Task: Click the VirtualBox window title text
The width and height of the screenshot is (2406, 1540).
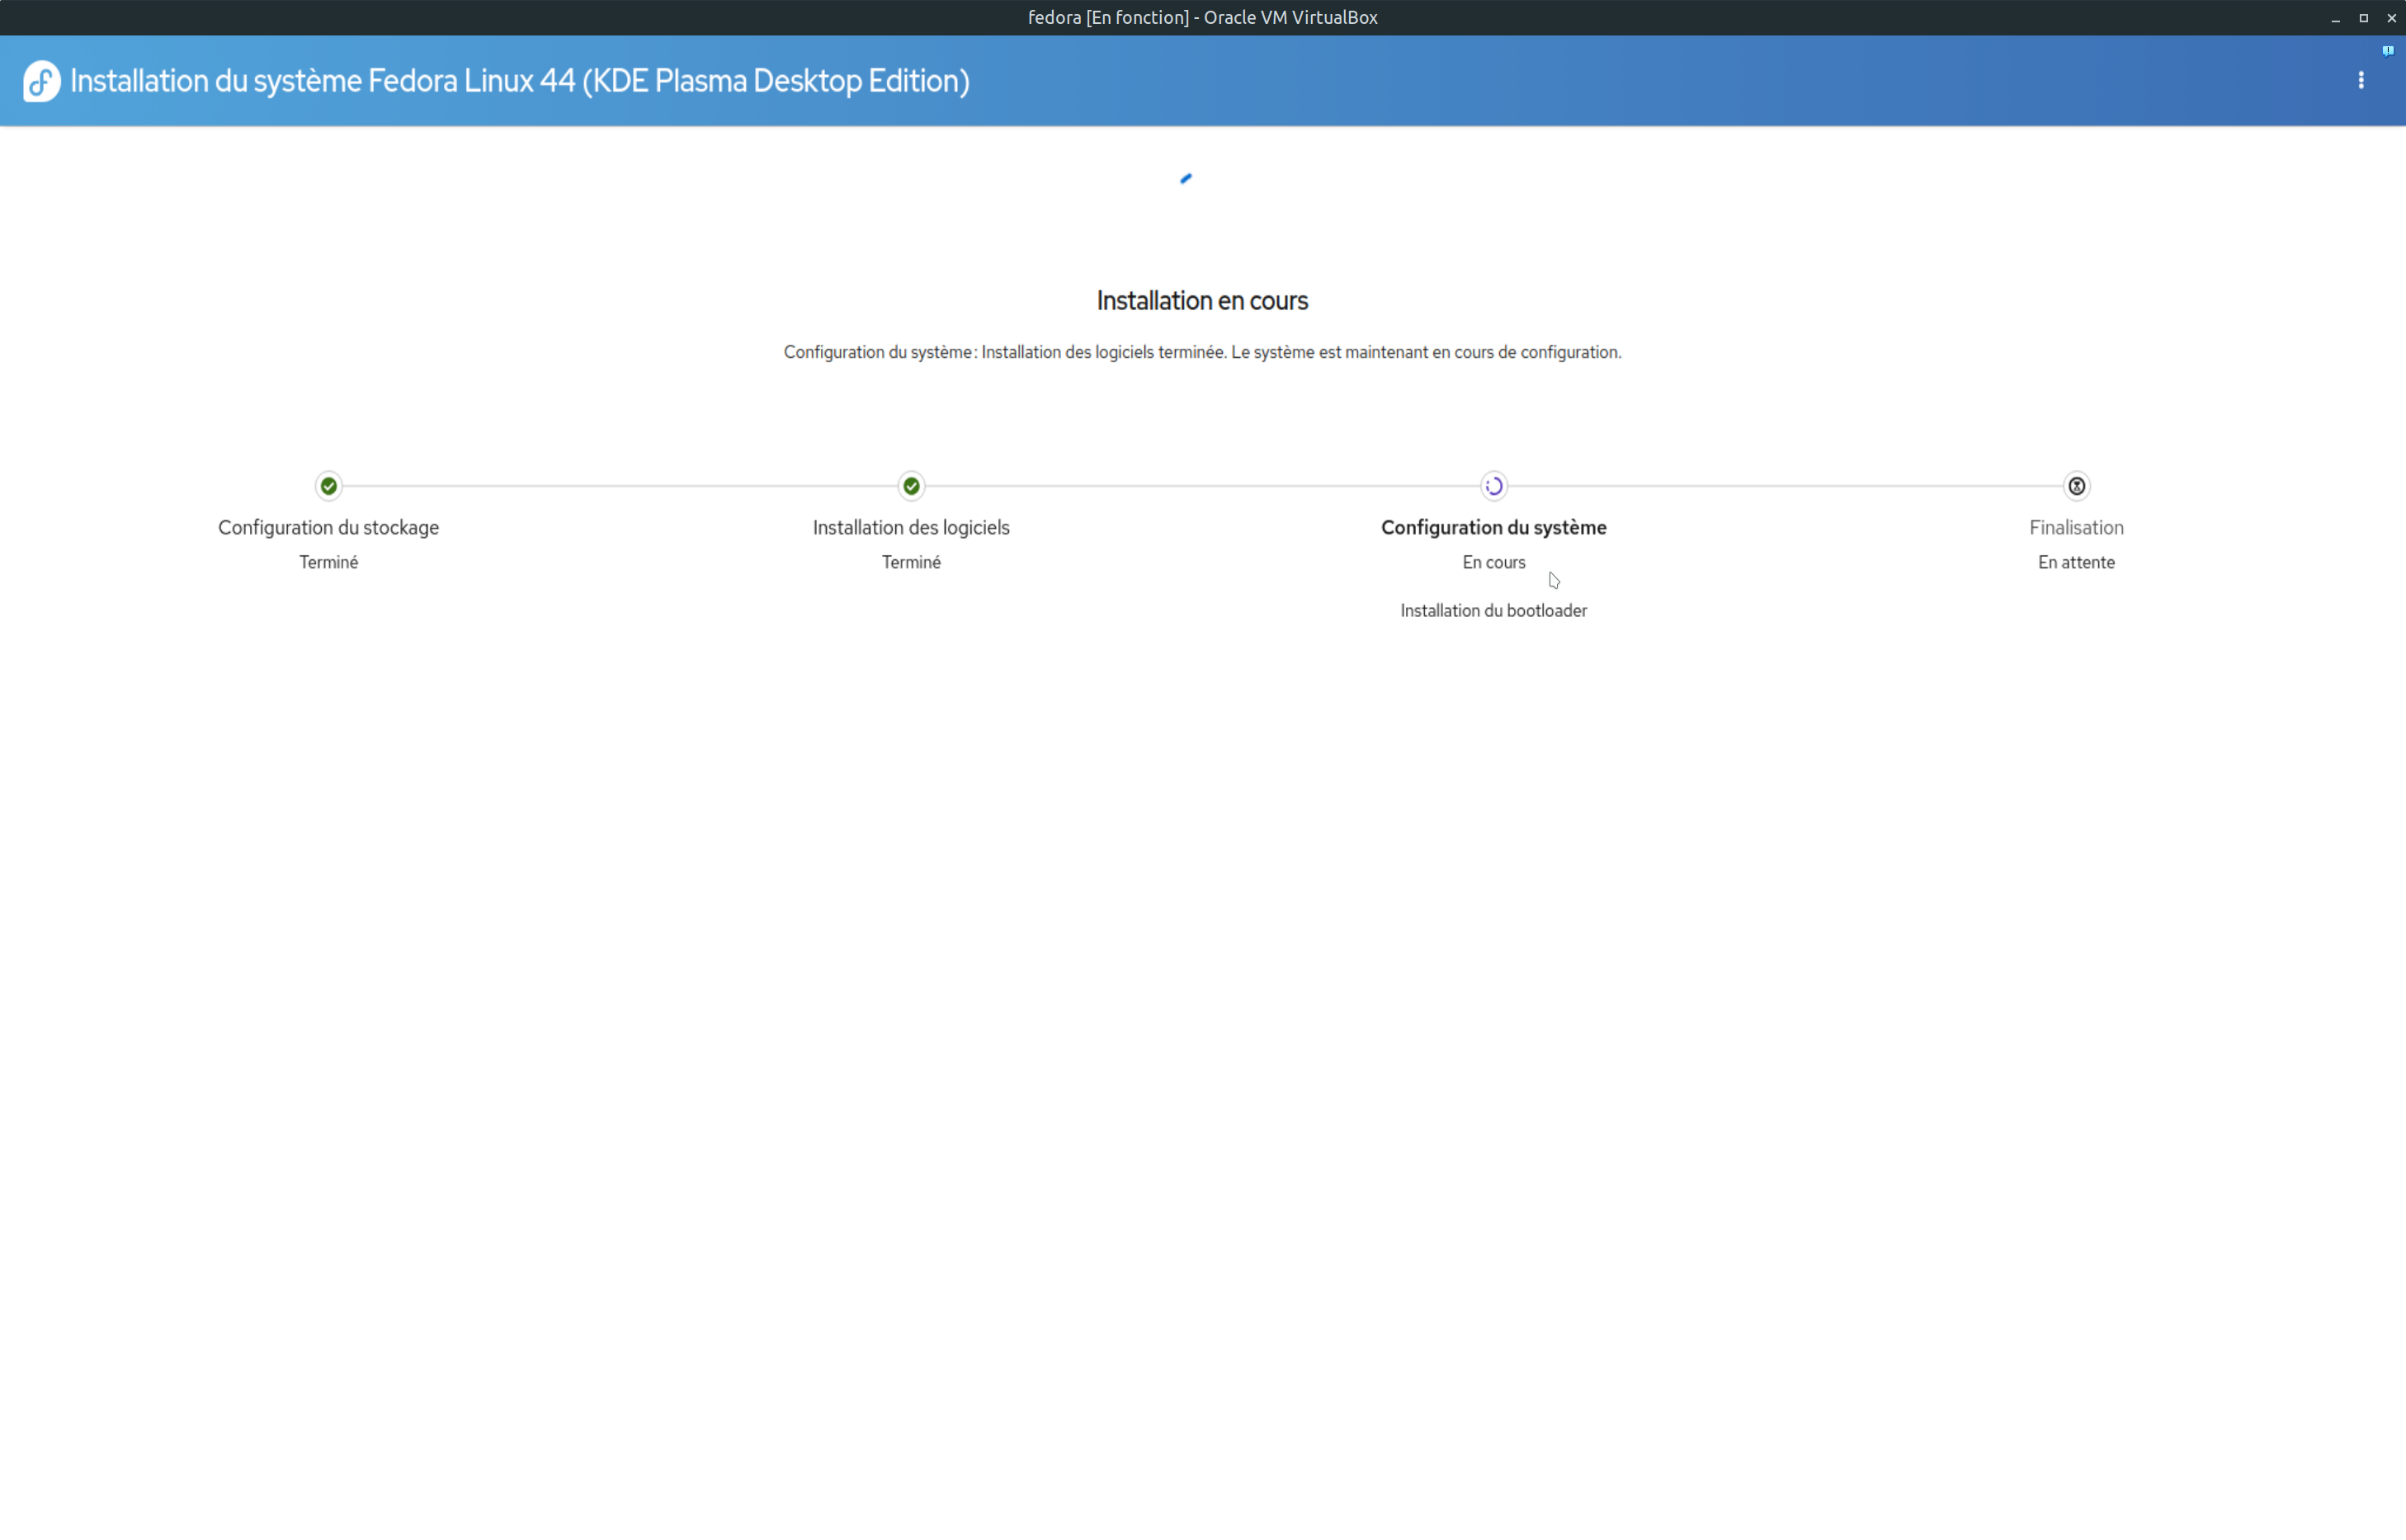Action: [x=1202, y=17]
